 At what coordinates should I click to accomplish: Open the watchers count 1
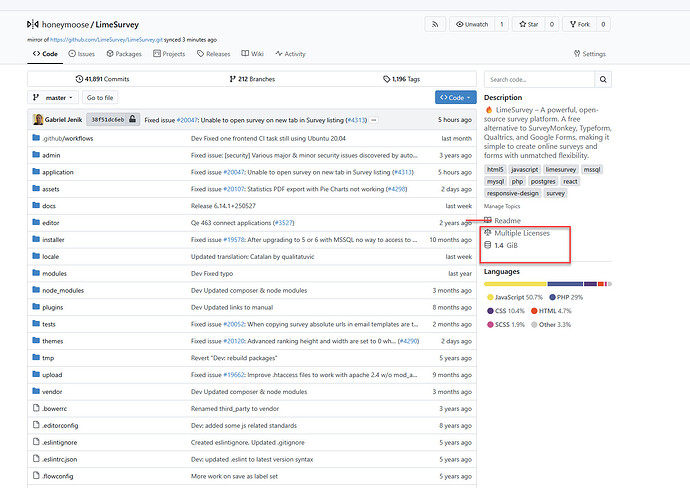(502, 25)
